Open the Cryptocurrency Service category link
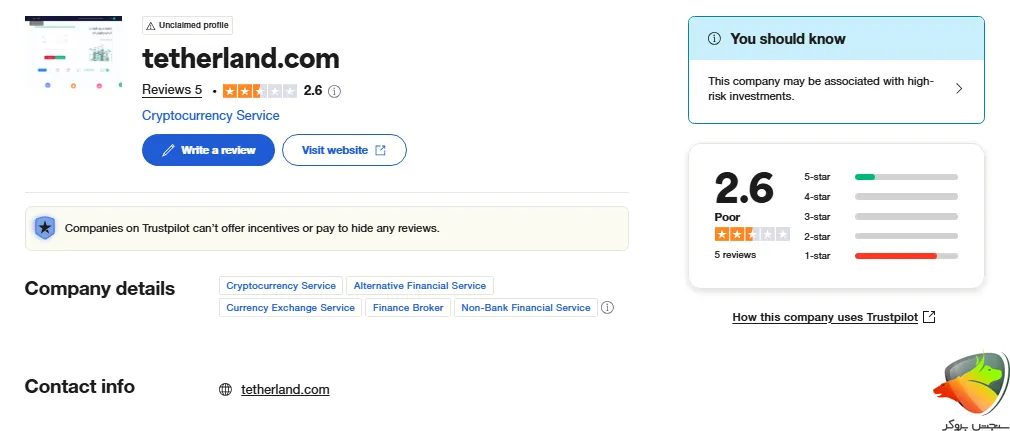The height and width of the screenshot is (431, 1010). coord(211,116)
